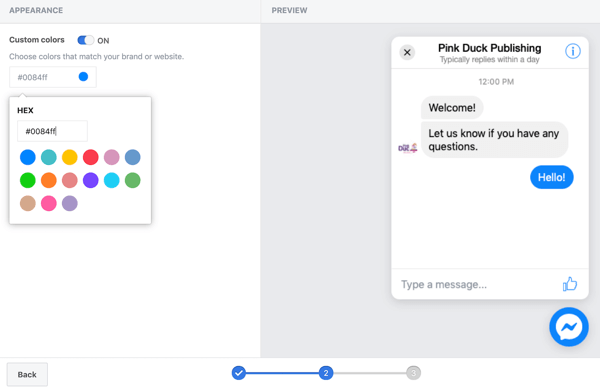Select the tan color swatch

coord(28,204)
